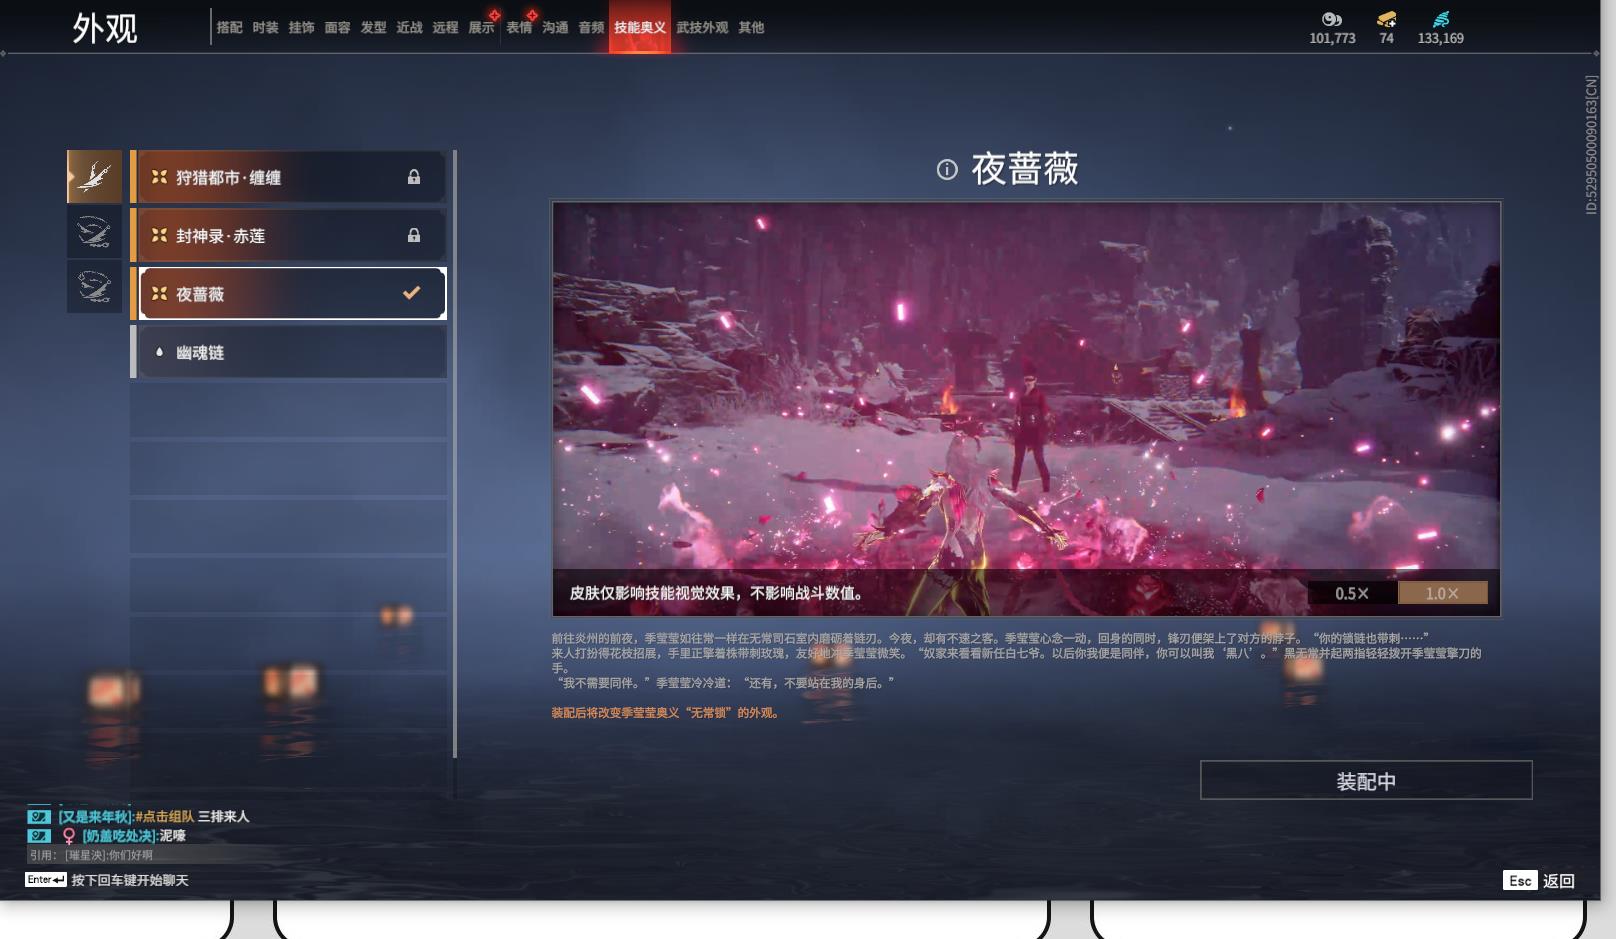
Task: Click the checkmark on the 夜蔷薇 row
Action: click(x=411, y=293)
